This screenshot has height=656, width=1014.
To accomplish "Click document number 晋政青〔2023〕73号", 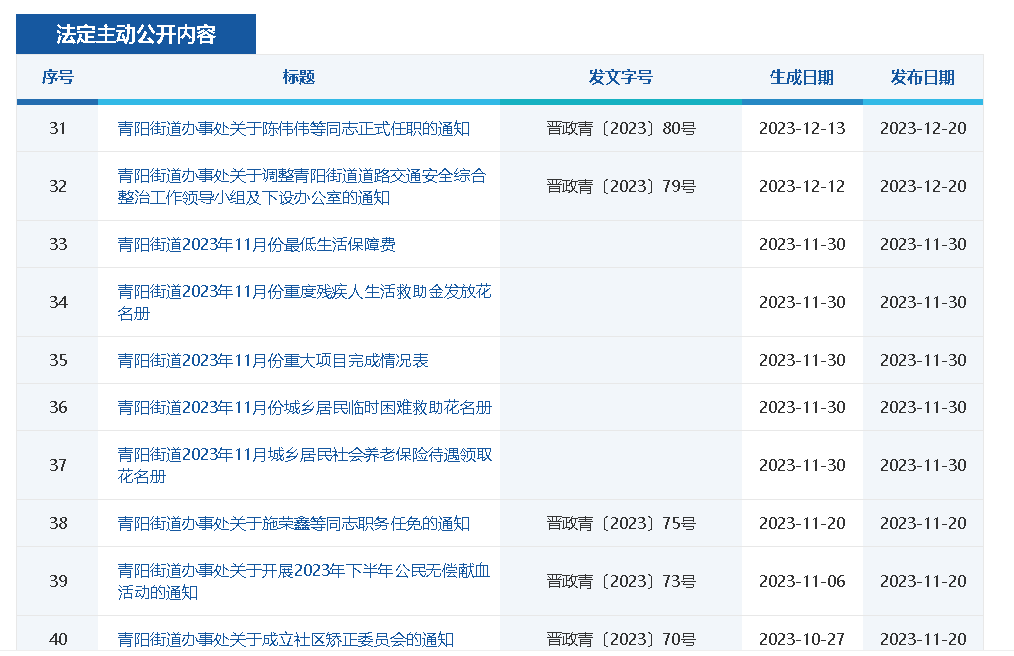I will 621,581.
